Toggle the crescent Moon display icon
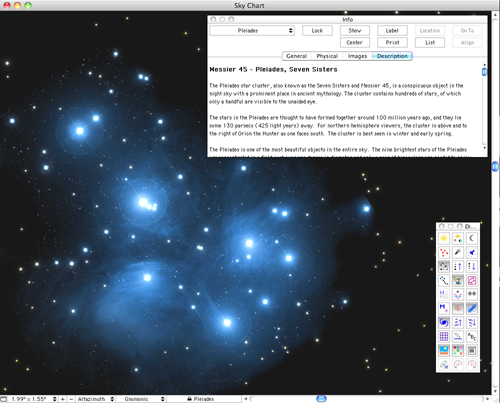The image size is (500, 403). pyautogui.click(x=472, y=238)
